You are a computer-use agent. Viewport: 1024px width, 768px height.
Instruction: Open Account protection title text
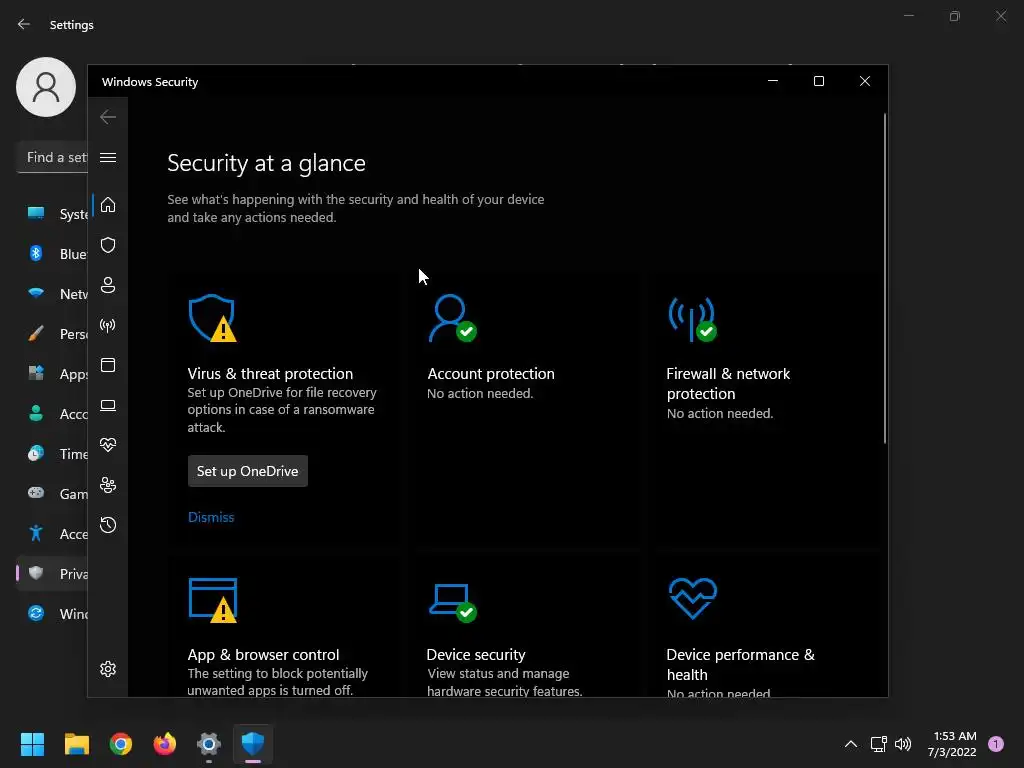[491, 374]
